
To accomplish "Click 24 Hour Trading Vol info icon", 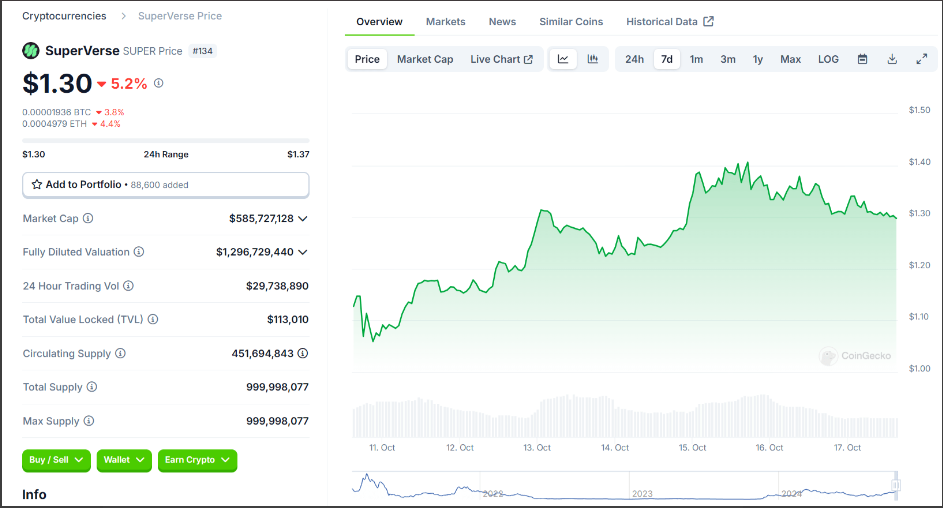I will click(x=128, y=286).
